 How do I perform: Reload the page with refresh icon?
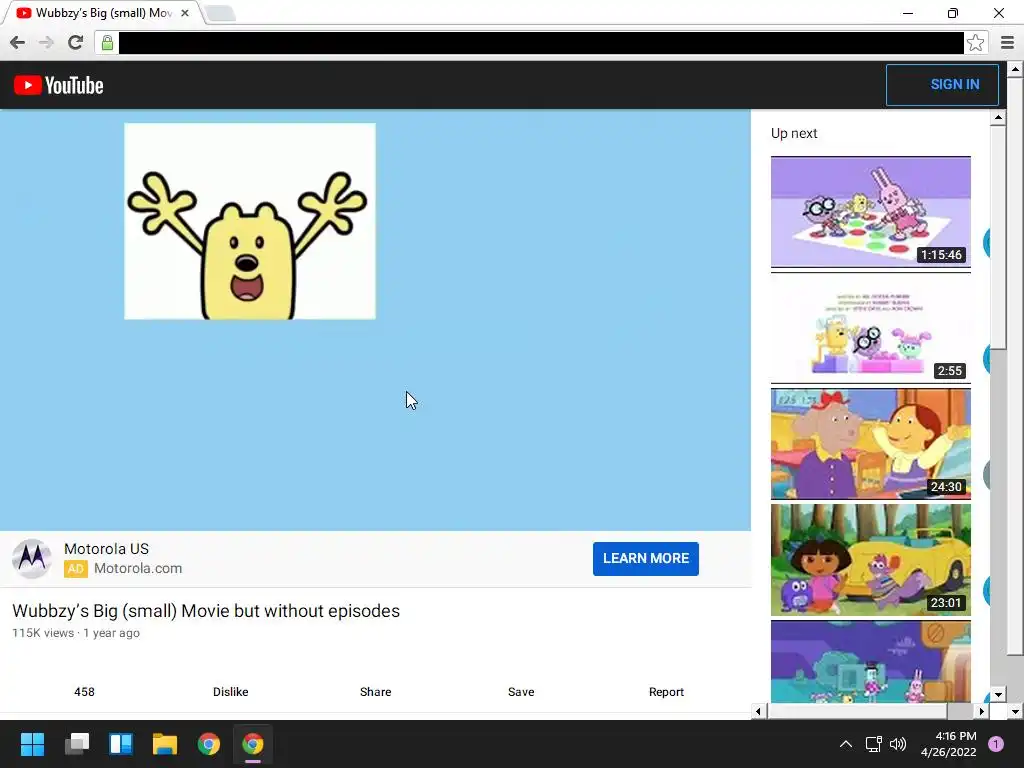tap(75, 42)
